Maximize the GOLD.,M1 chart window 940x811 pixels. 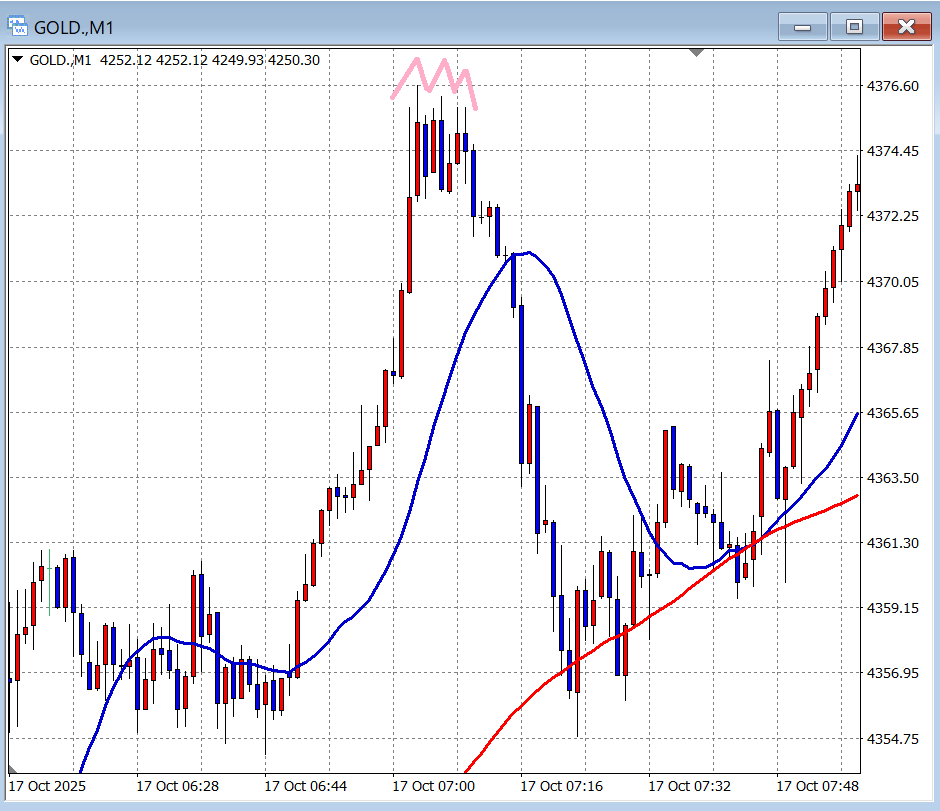[854, 26]
